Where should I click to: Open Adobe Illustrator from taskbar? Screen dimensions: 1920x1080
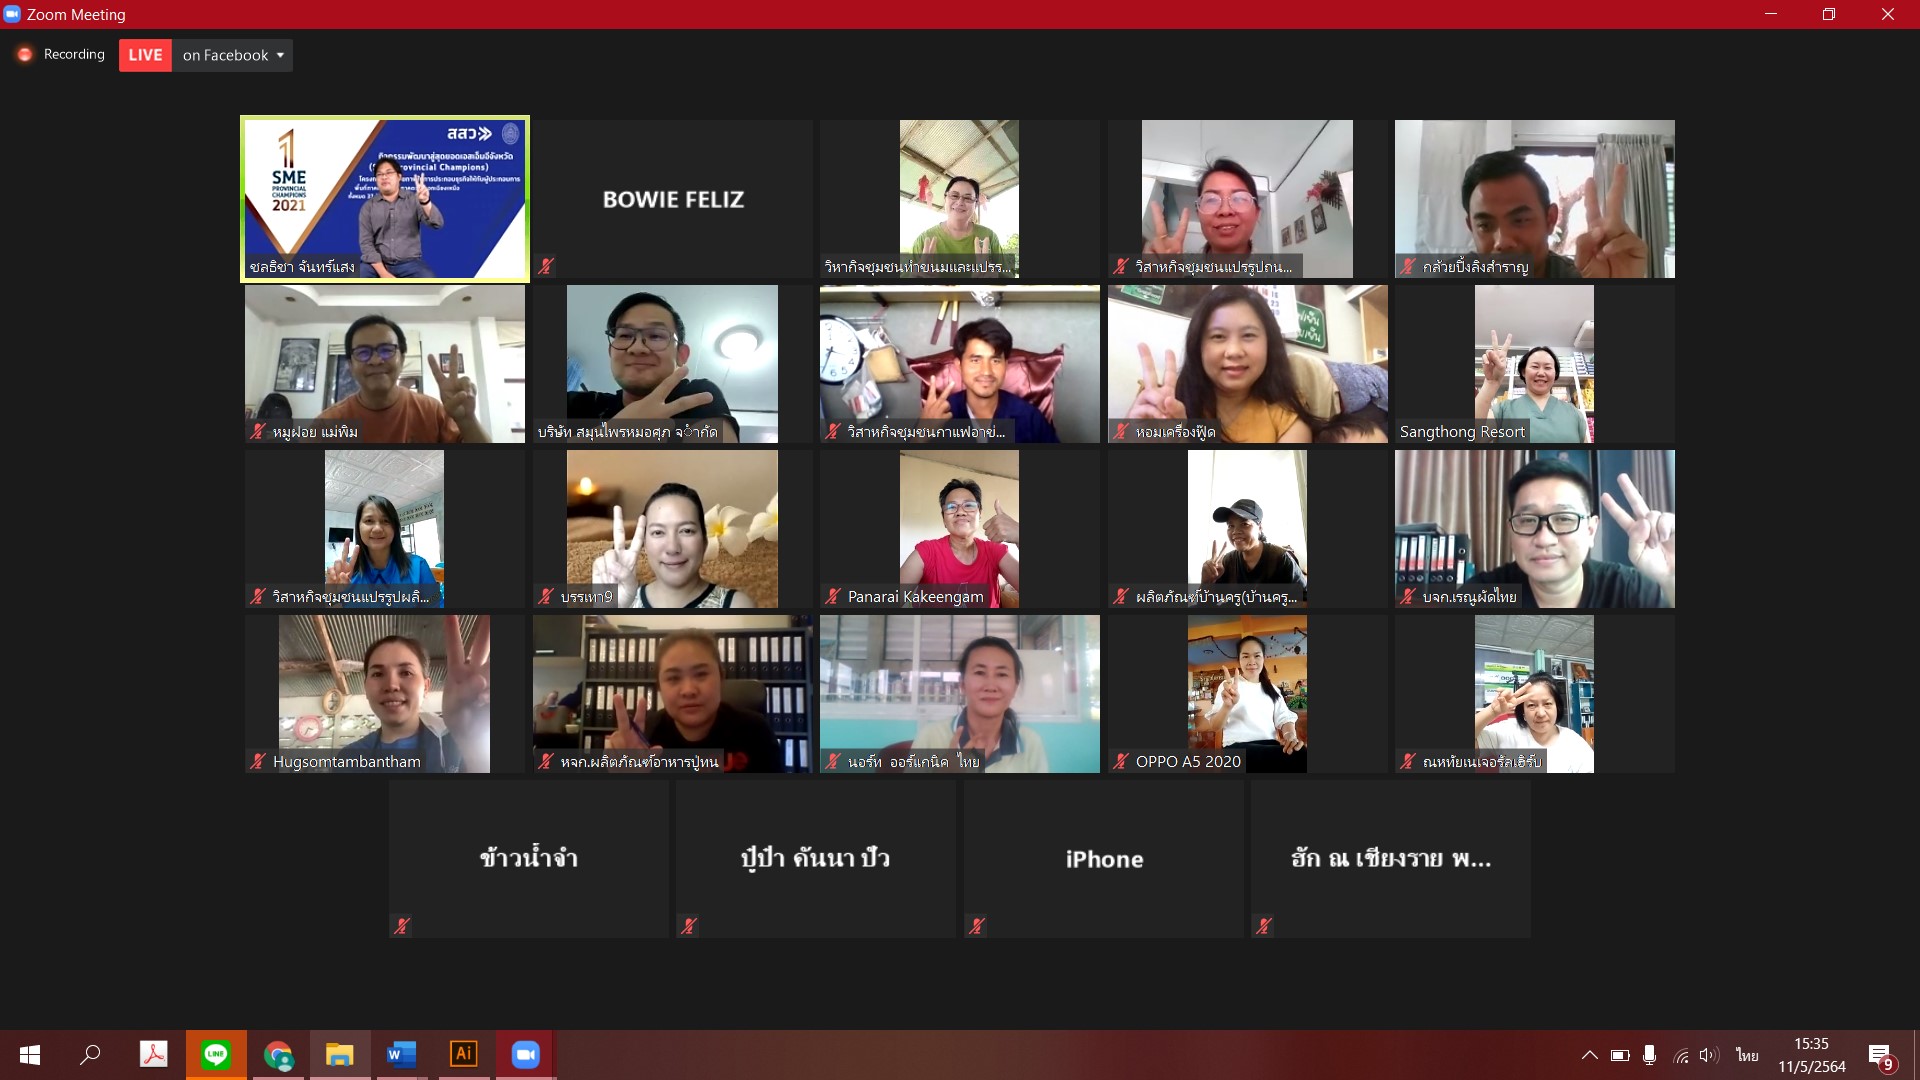tap(464, 1054)
